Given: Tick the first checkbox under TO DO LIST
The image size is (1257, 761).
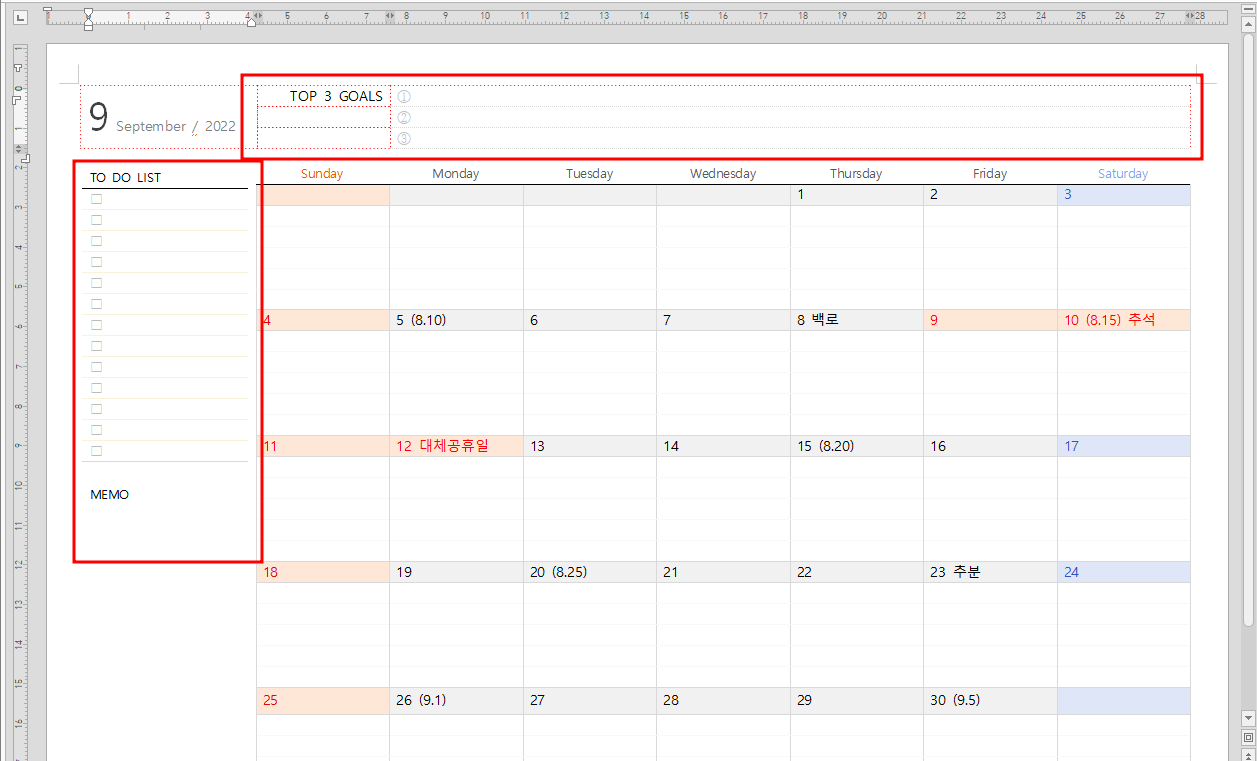Looking at the screenshot, I should (97, 199).
